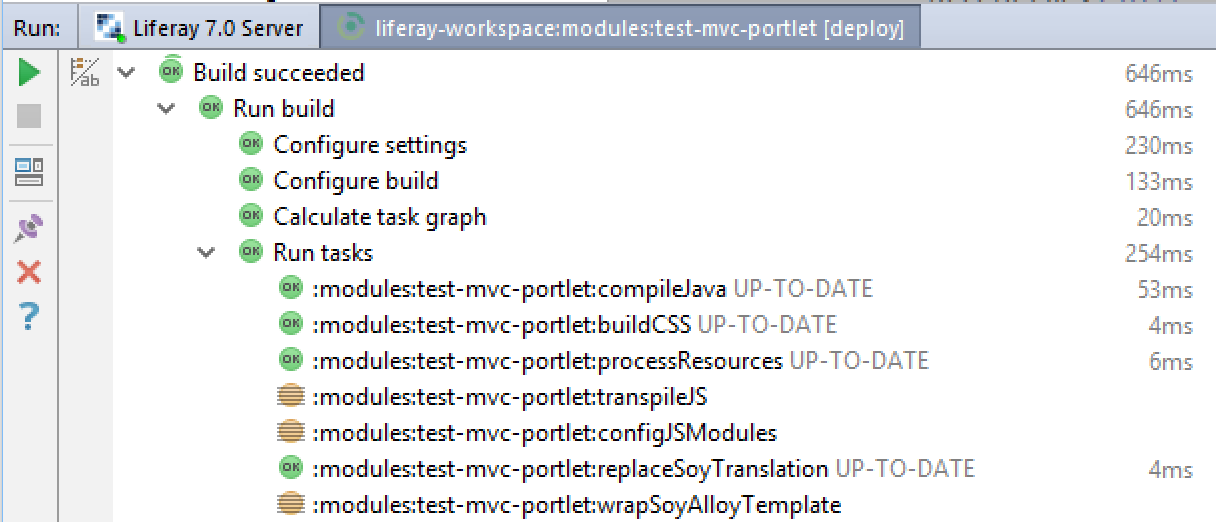Click the 133ms duration for Configure build
Viewport: 1216px width, 522px height.
(1158, 182)
